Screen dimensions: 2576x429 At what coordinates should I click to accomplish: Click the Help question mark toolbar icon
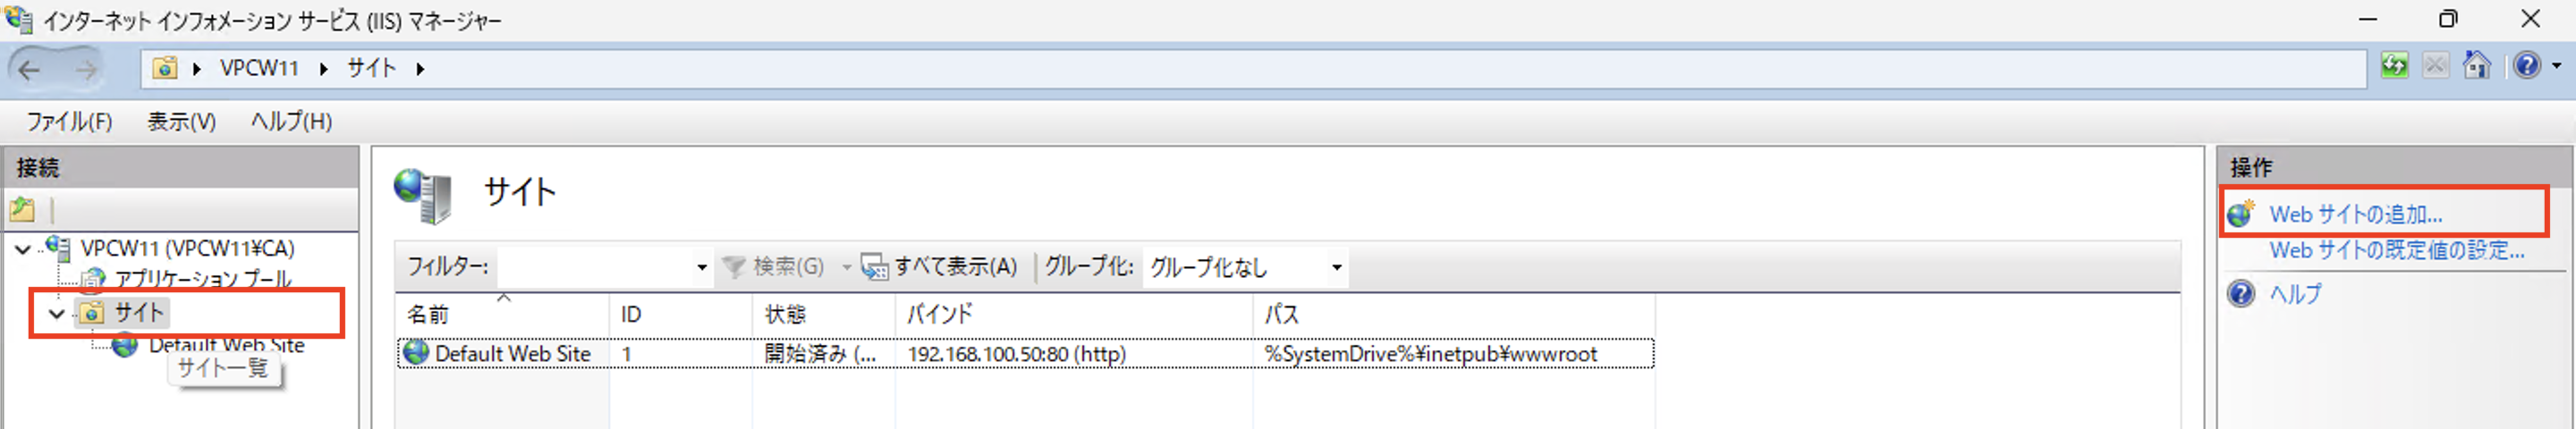(x=2528, y=67)
